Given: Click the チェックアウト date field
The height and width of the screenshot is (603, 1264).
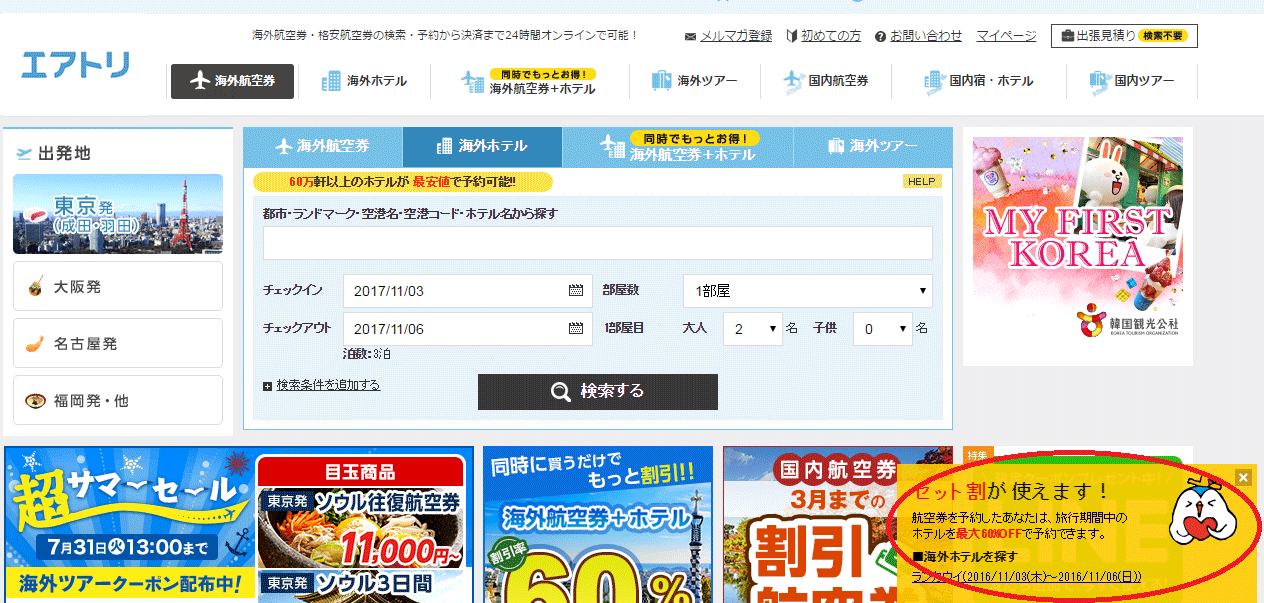Looking at the screenshot, I should coord(468,329).
